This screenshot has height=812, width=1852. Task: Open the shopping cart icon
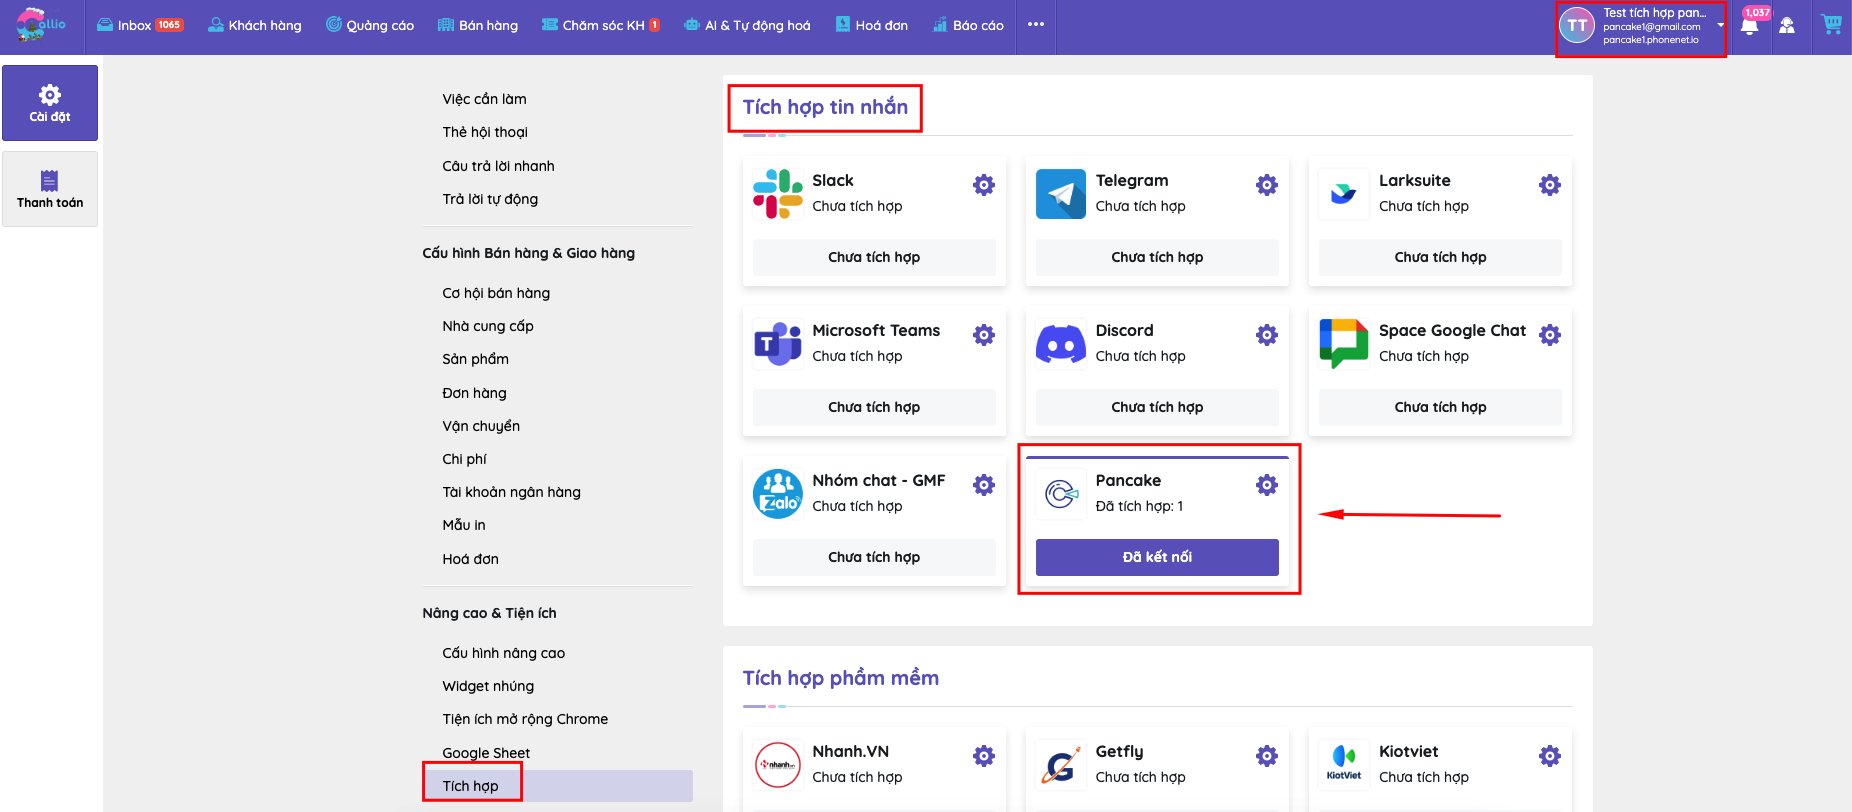1831,25
